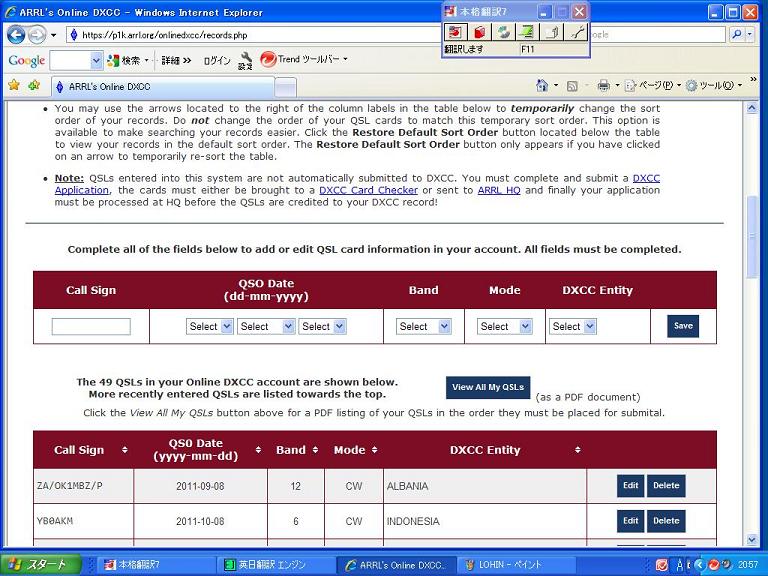The image size is (768, 576).
Task: Click the Trend toolbar logo icon
Action: point(268,60)
